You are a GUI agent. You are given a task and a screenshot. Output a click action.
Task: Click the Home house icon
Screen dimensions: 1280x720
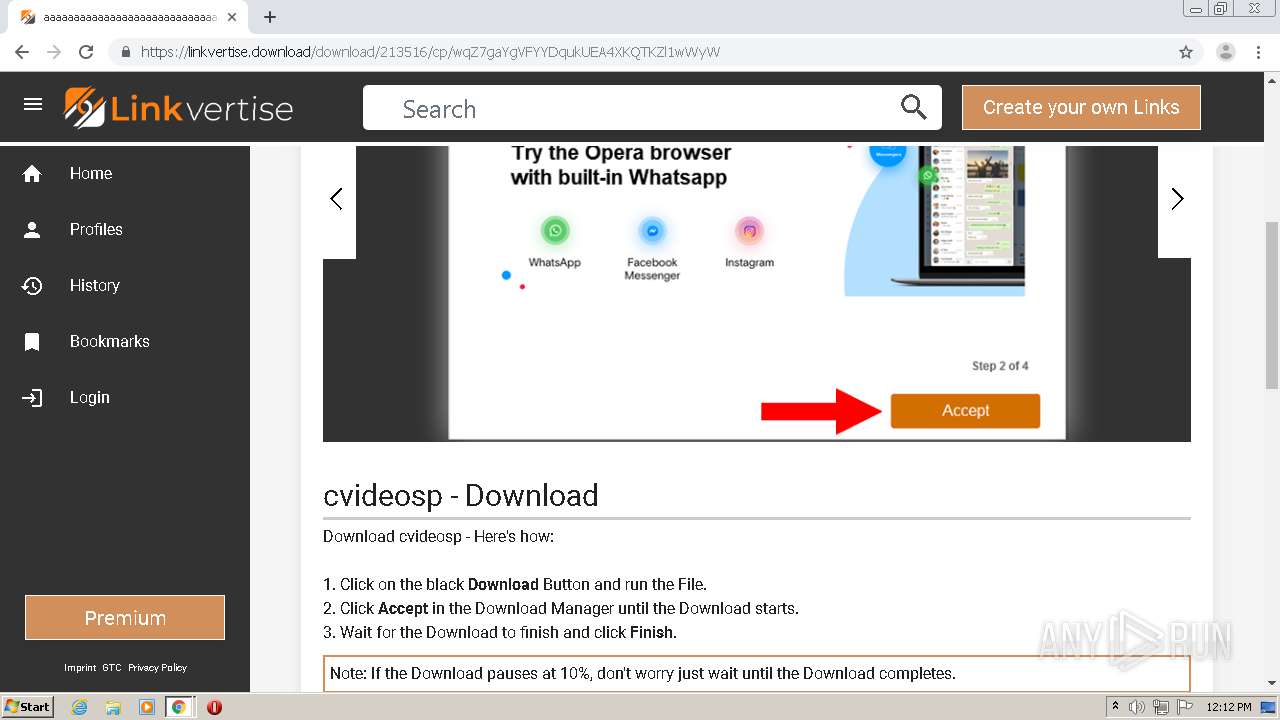coord(32,174)
